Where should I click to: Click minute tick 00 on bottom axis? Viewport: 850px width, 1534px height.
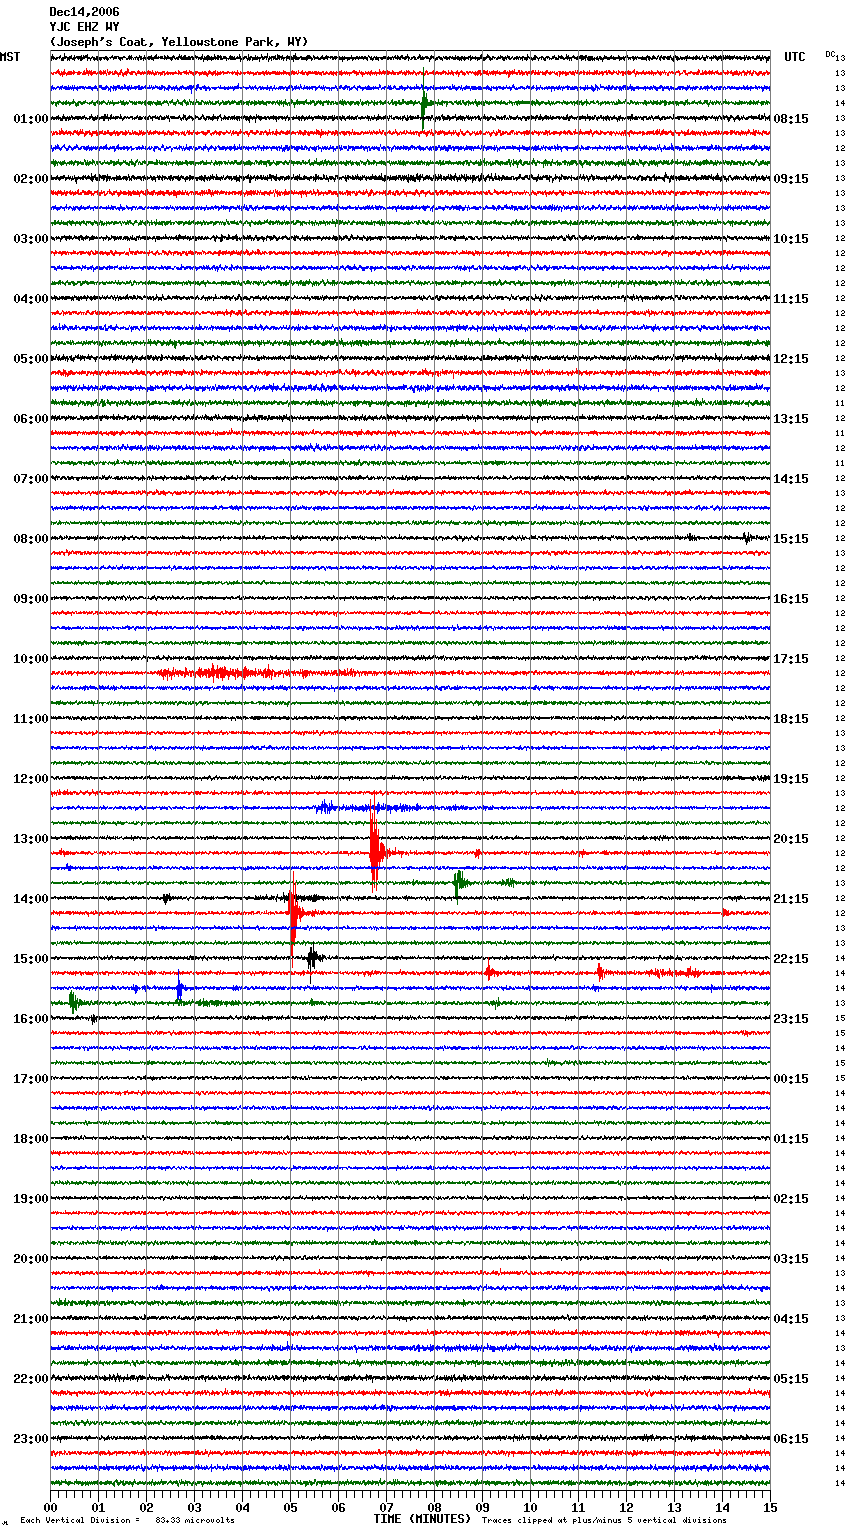(x=50, y=1507)
